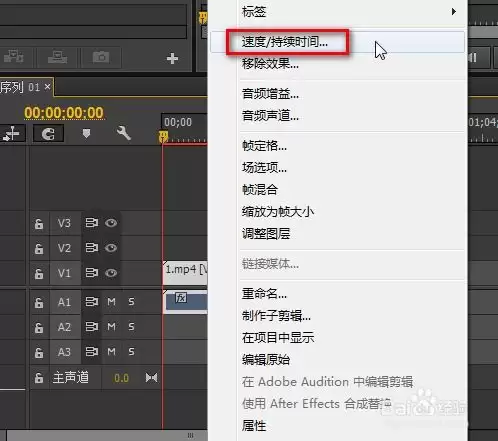
Task: Click the overwrite edit icon in monitor toolbar
Action: tap(57, 57)
